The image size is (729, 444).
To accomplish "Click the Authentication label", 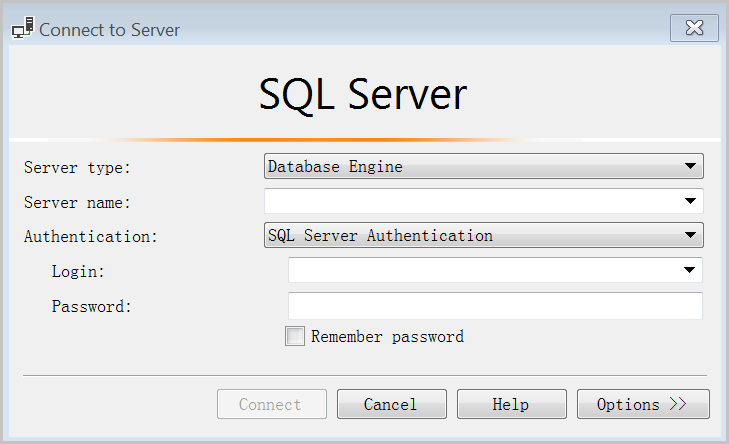I will tap(91, 237).
